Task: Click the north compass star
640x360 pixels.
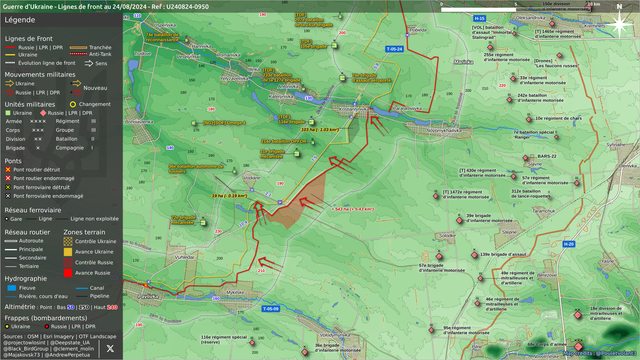Action: pyautogui.click(x=619, y=24)
